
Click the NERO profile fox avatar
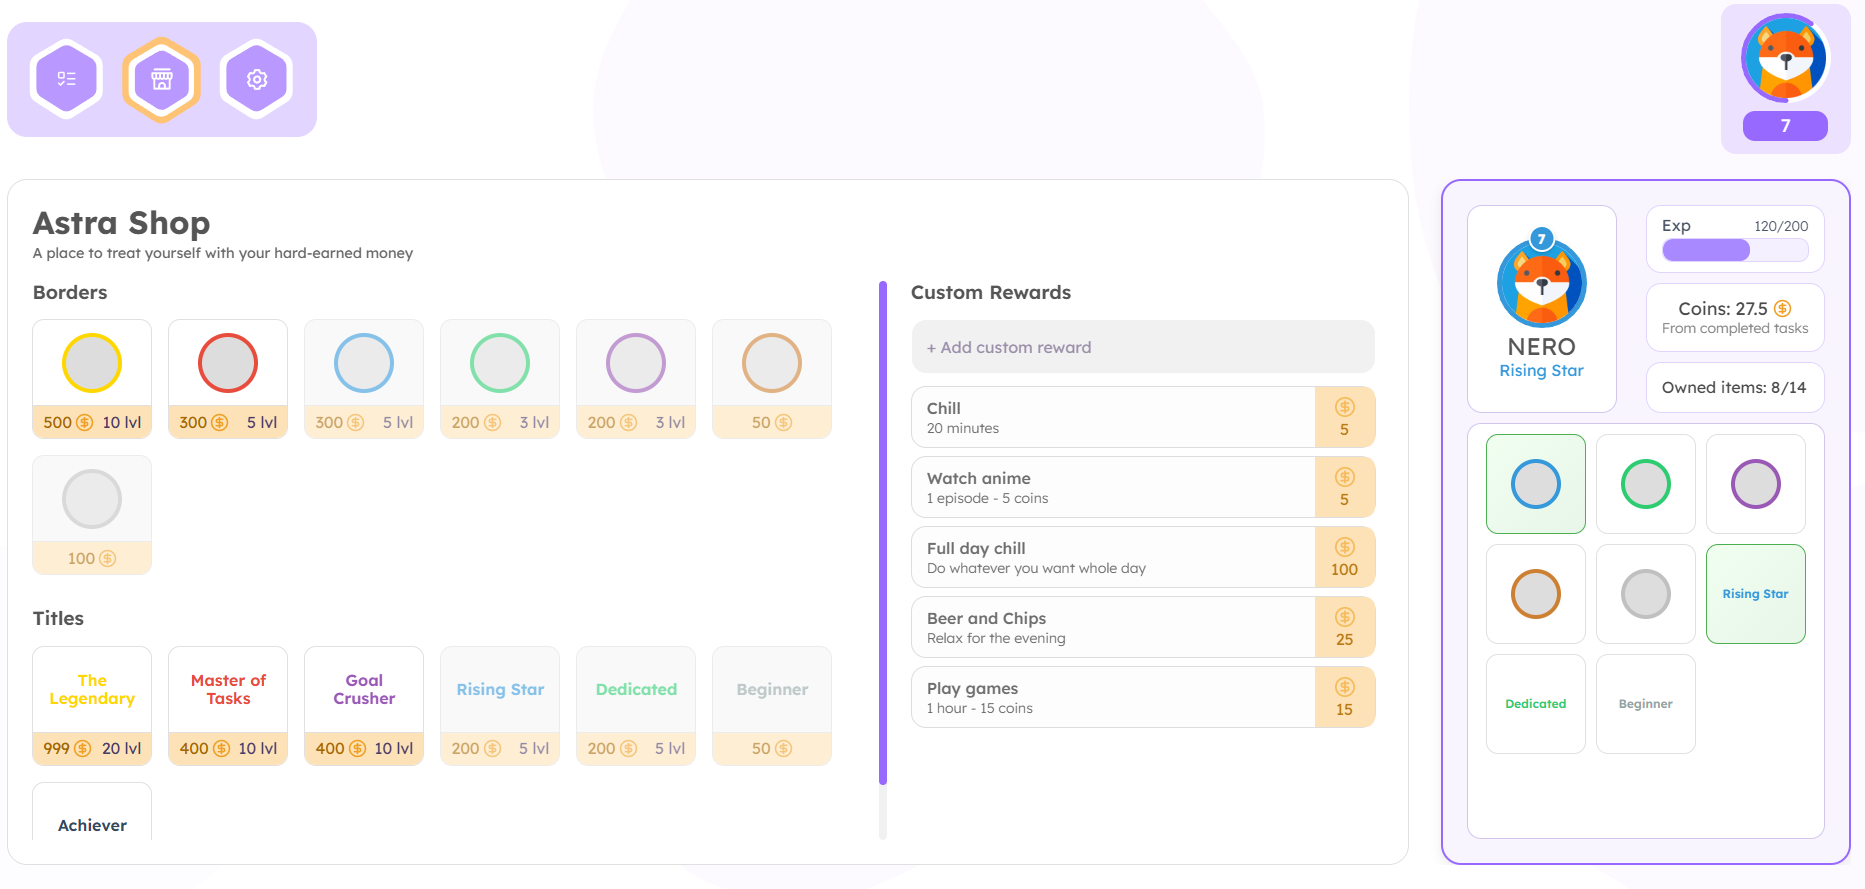click(1541, 282)
